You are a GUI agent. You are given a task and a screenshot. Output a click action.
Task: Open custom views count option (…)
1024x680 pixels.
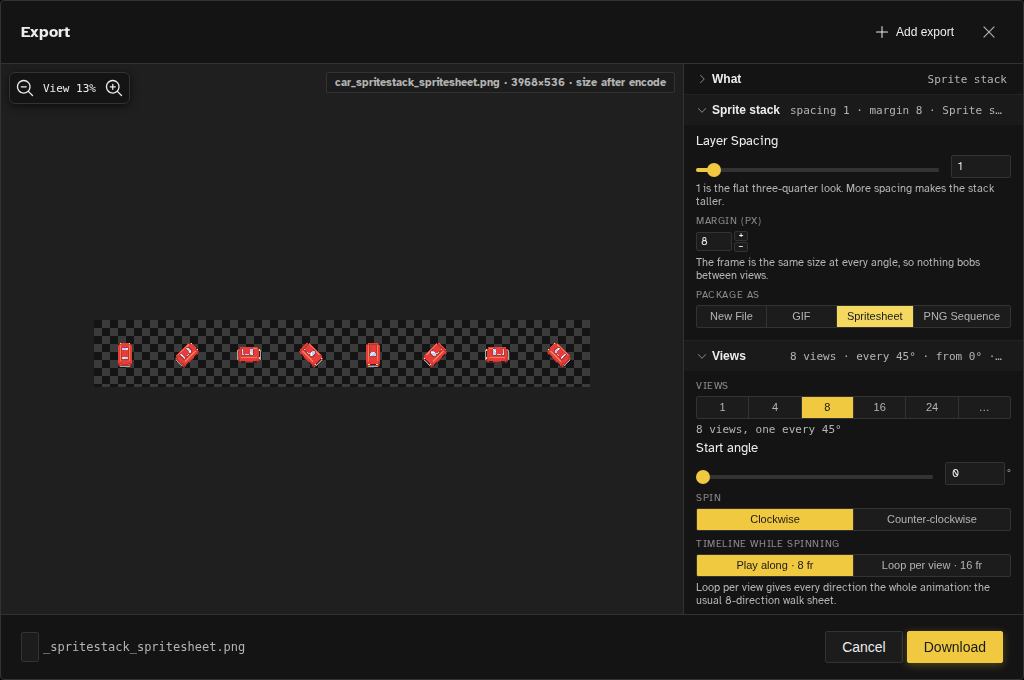click(984, 407)
